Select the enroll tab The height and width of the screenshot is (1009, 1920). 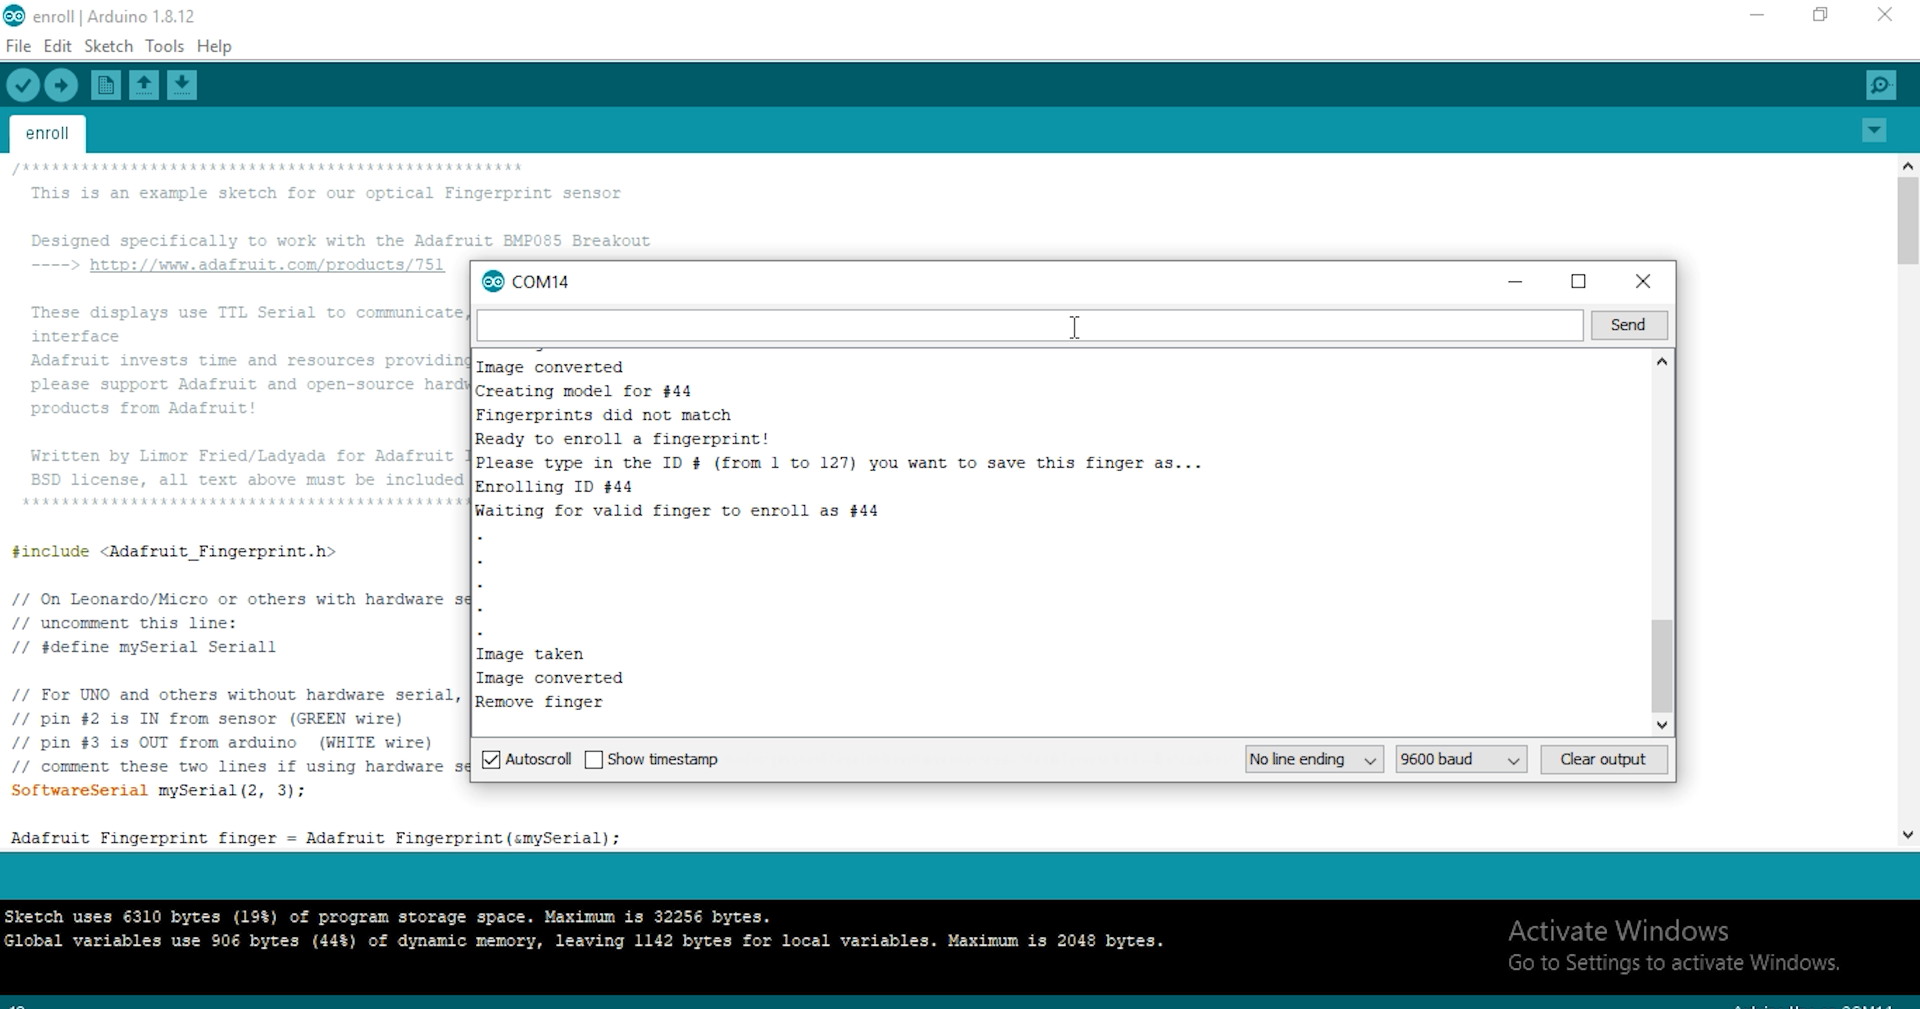46,133
